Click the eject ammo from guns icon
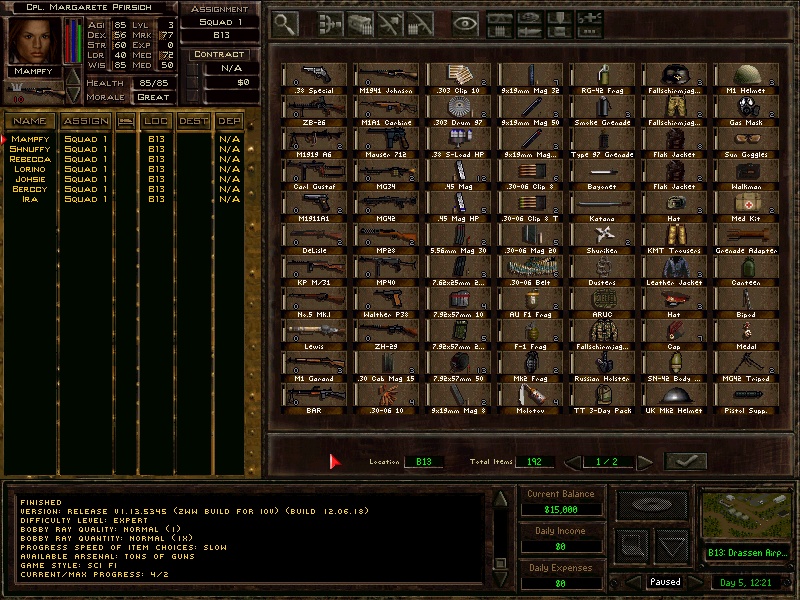Viewport: 800px width, 600px height. click(420, 24)
